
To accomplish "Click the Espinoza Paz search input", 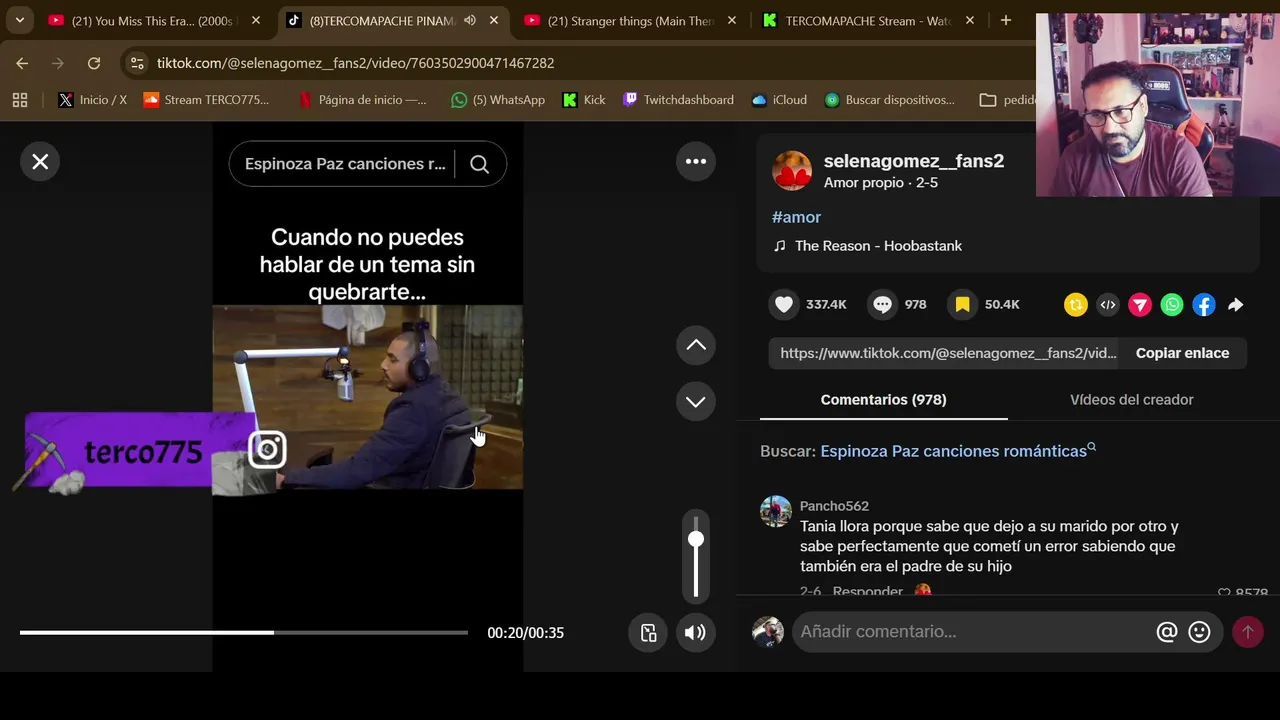I will click(x=345, y=164).
